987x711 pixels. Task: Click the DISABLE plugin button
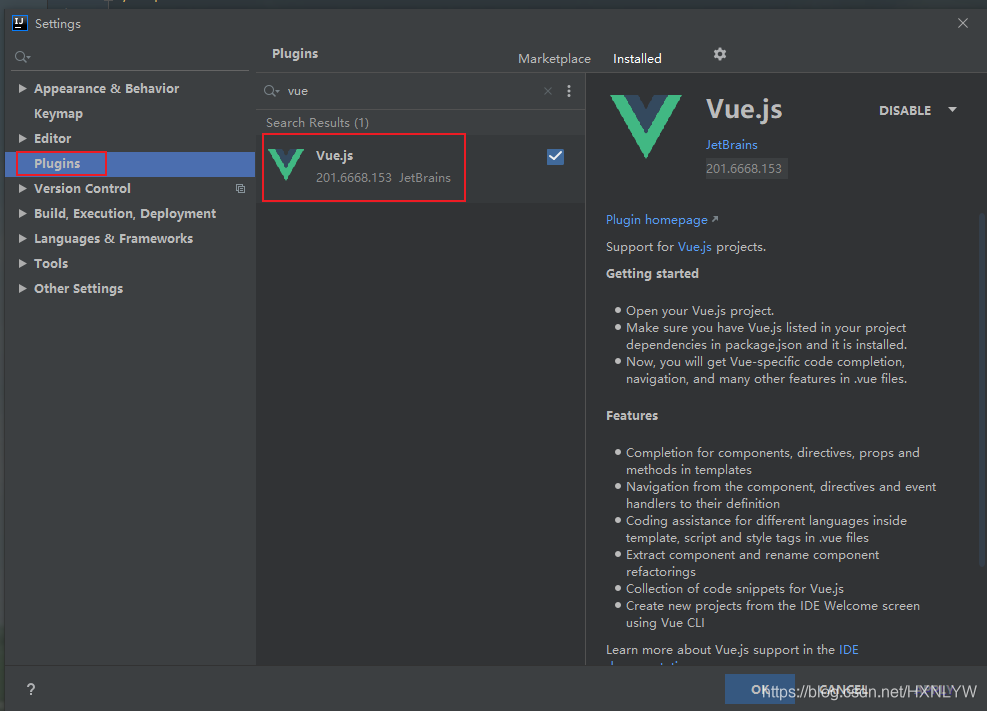[x=905, y=110]
